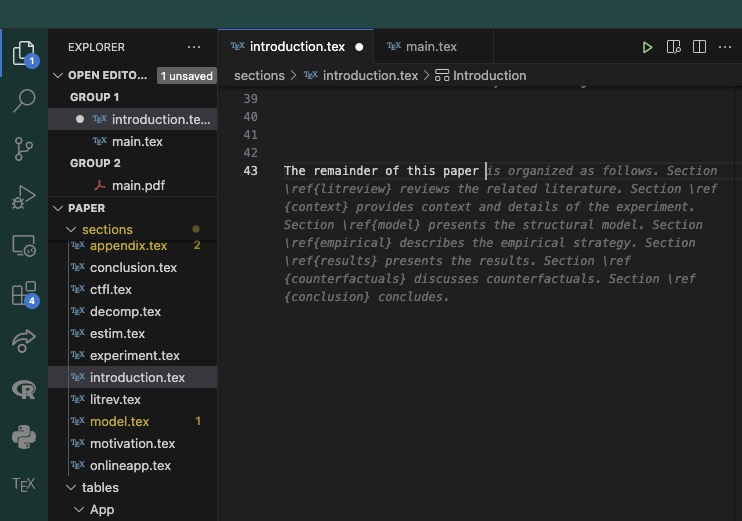Screen dimensions: 742x521
Task: Select main.pdf in Open Editors Group 2
Action: (x=132, y=185)
